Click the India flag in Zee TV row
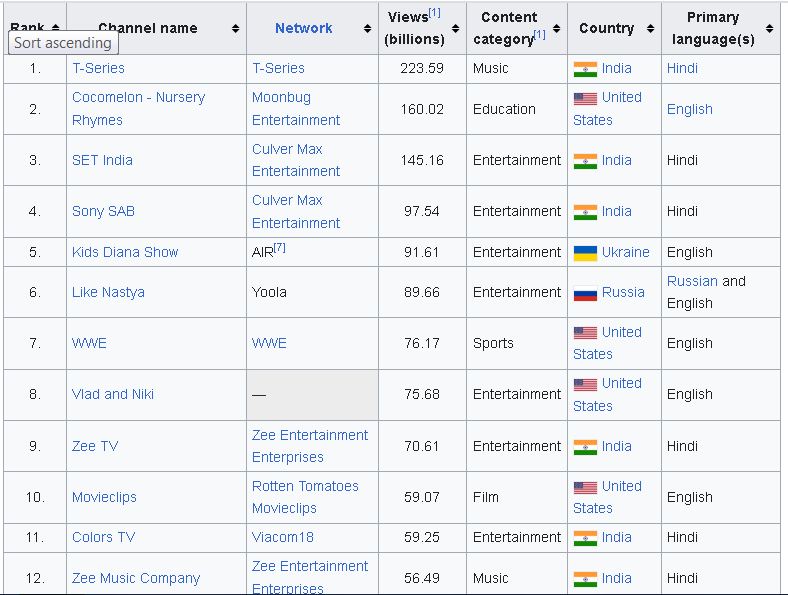Viewport: 788px width, 595px height. coord(585,447)
